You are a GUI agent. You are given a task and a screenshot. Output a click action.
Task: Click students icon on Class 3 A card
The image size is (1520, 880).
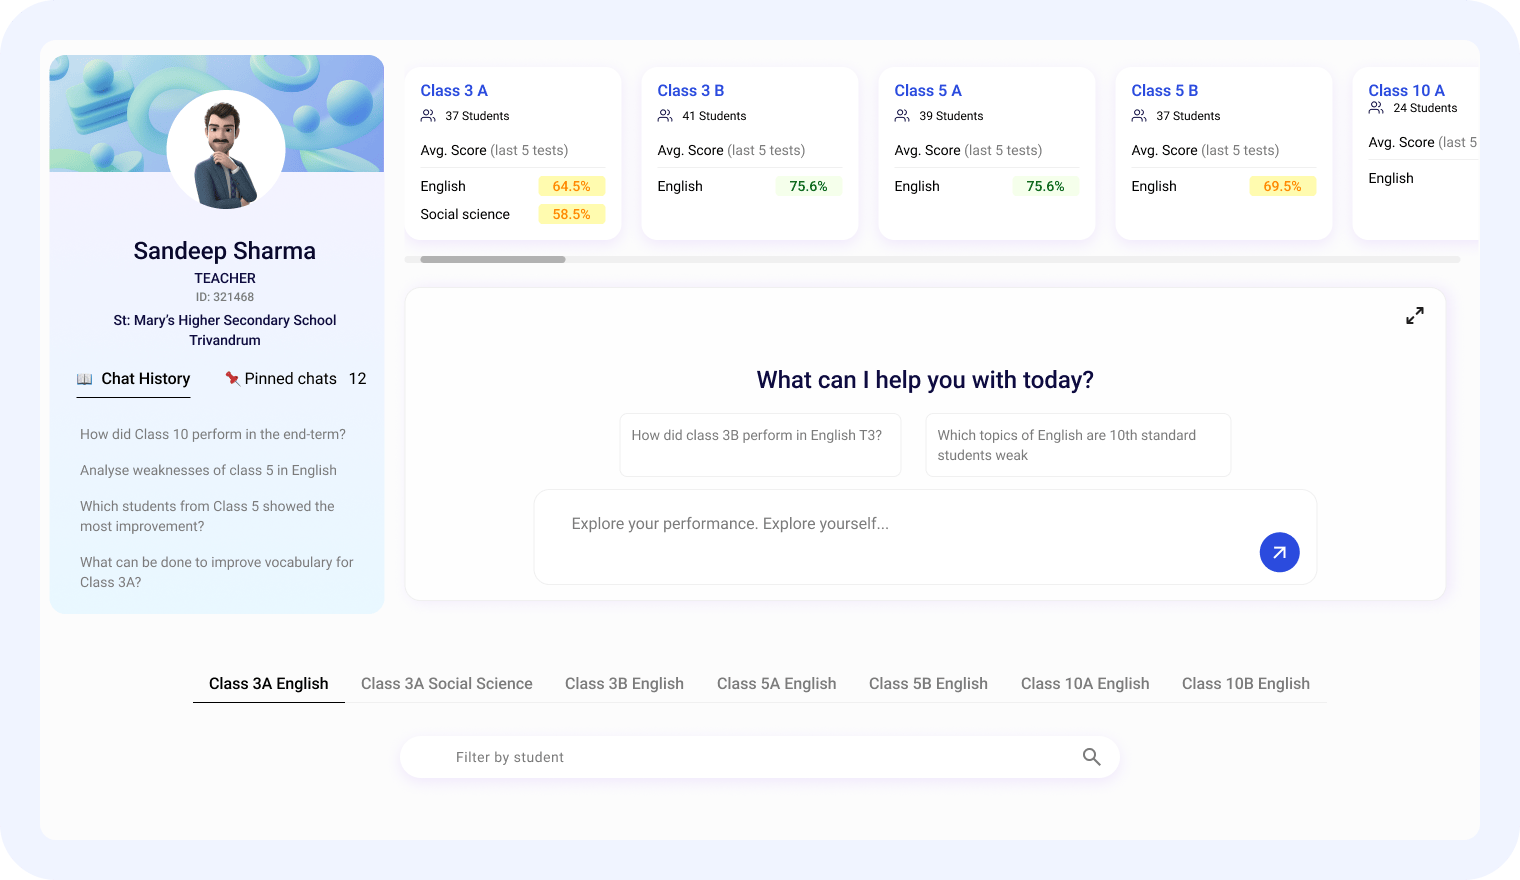pos(428,116)
